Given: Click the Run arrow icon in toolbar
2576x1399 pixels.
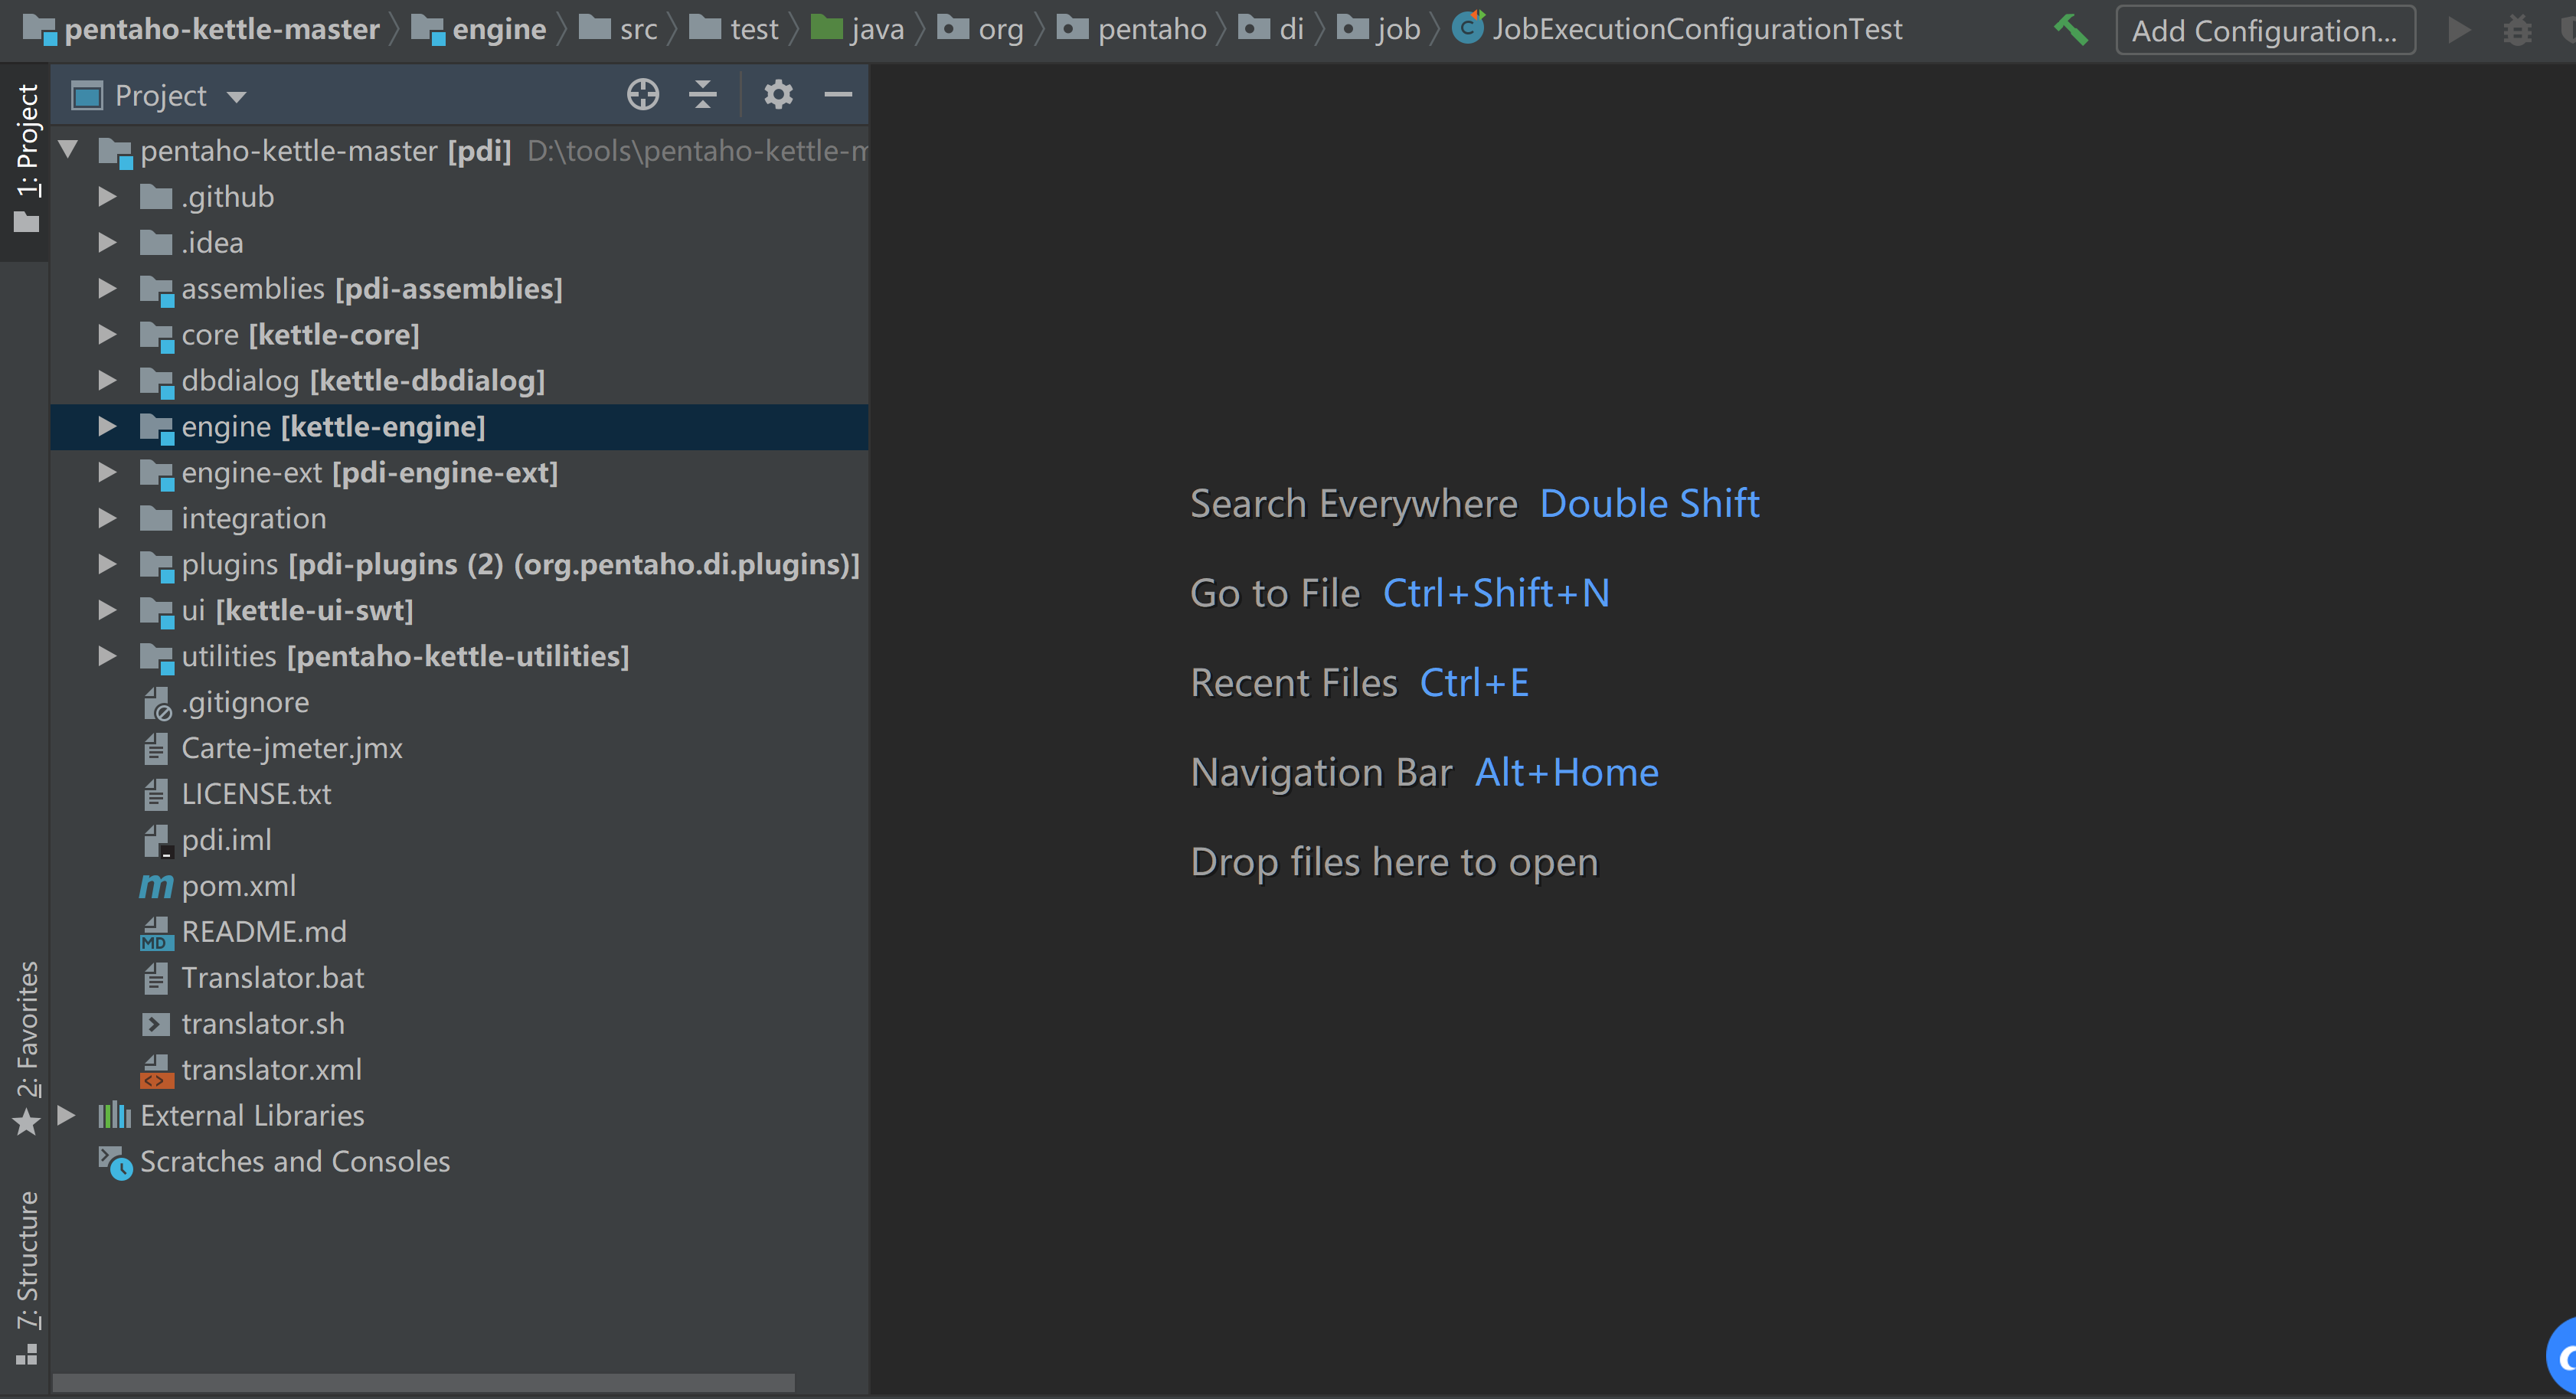Looking at the screenshot, I should (x=2459, y=28).
